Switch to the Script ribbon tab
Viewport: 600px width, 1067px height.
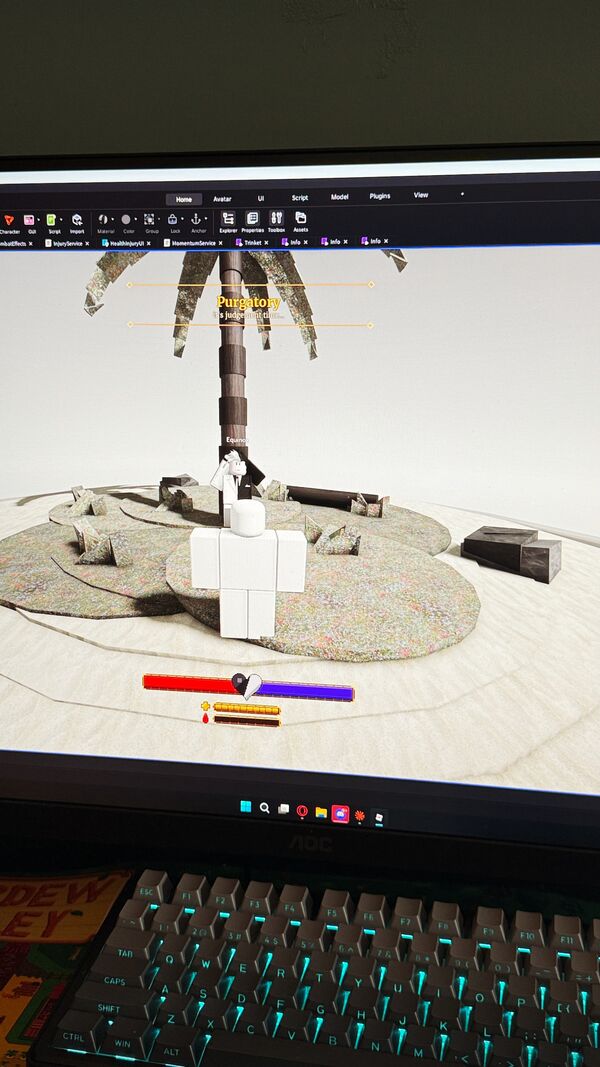point(300,197)
